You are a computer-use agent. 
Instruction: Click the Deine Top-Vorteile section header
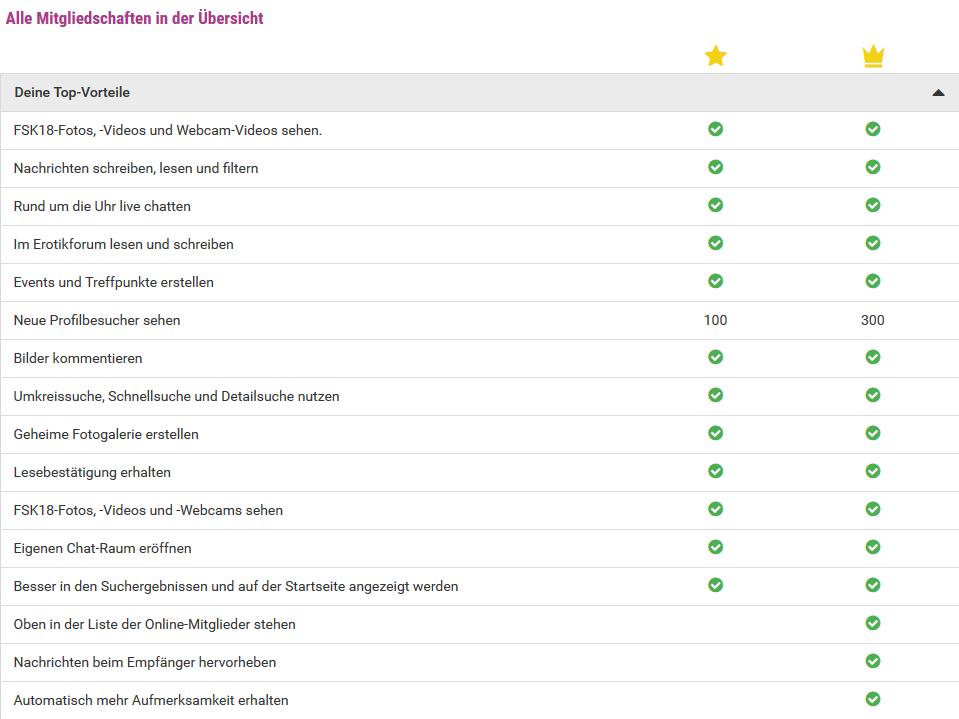[x=72, y=92]
